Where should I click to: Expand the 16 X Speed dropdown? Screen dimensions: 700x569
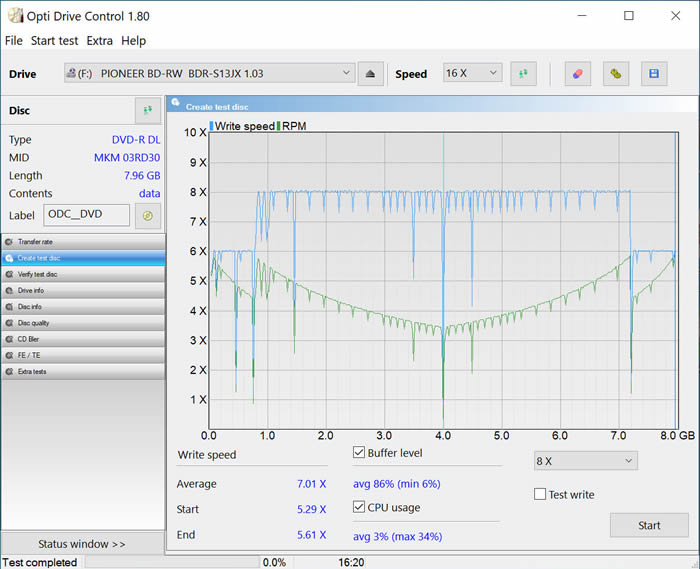click(472, 73)
